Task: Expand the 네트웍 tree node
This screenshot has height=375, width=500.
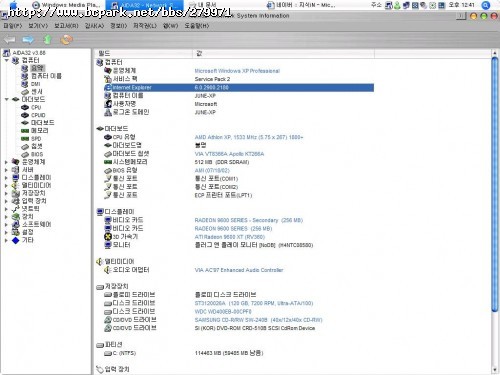Action: 6,209
